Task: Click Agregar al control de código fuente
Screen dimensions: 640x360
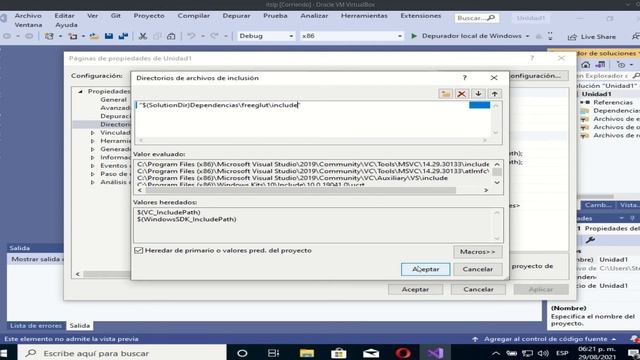Action: [545, 339]
